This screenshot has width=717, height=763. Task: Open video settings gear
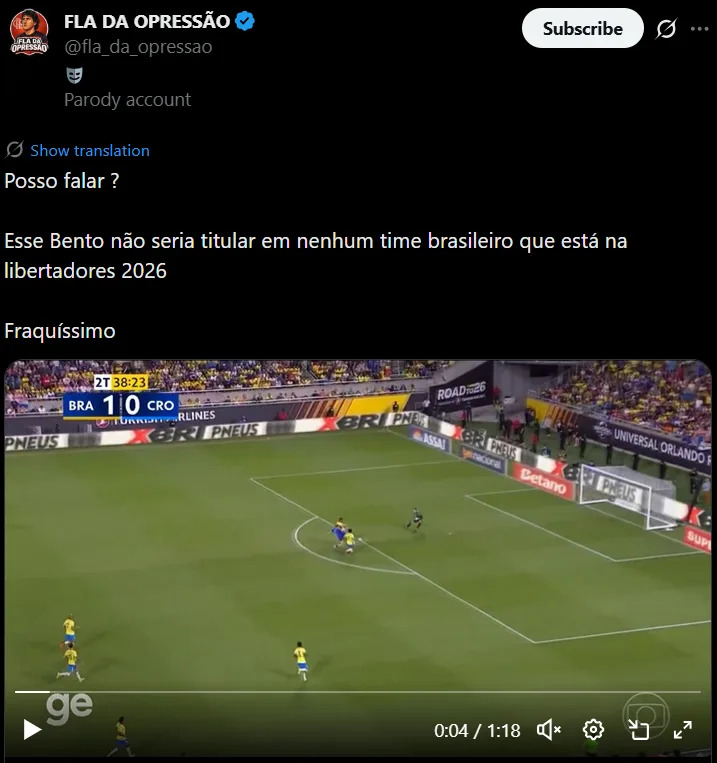[x=593, y=730]
